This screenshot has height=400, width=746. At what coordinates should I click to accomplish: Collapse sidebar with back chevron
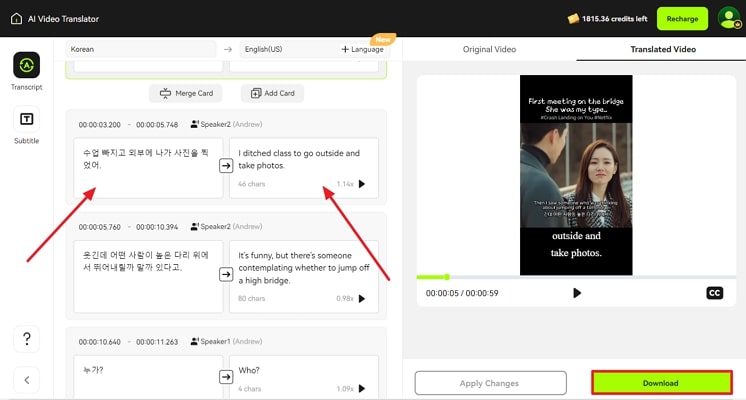pyautogui.click(x=27, y=380)
